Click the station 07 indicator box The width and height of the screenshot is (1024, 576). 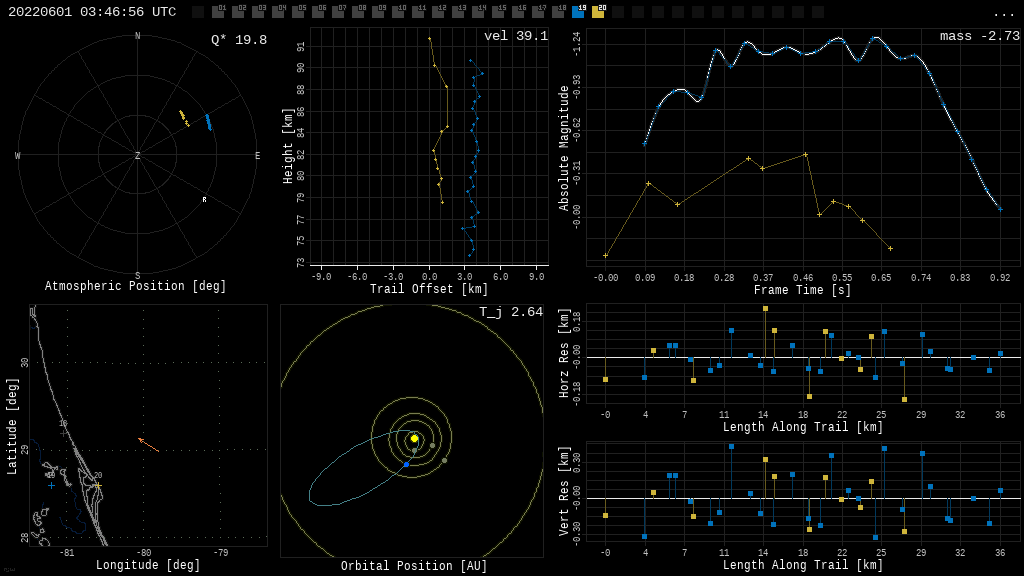(x=338, y=12)
